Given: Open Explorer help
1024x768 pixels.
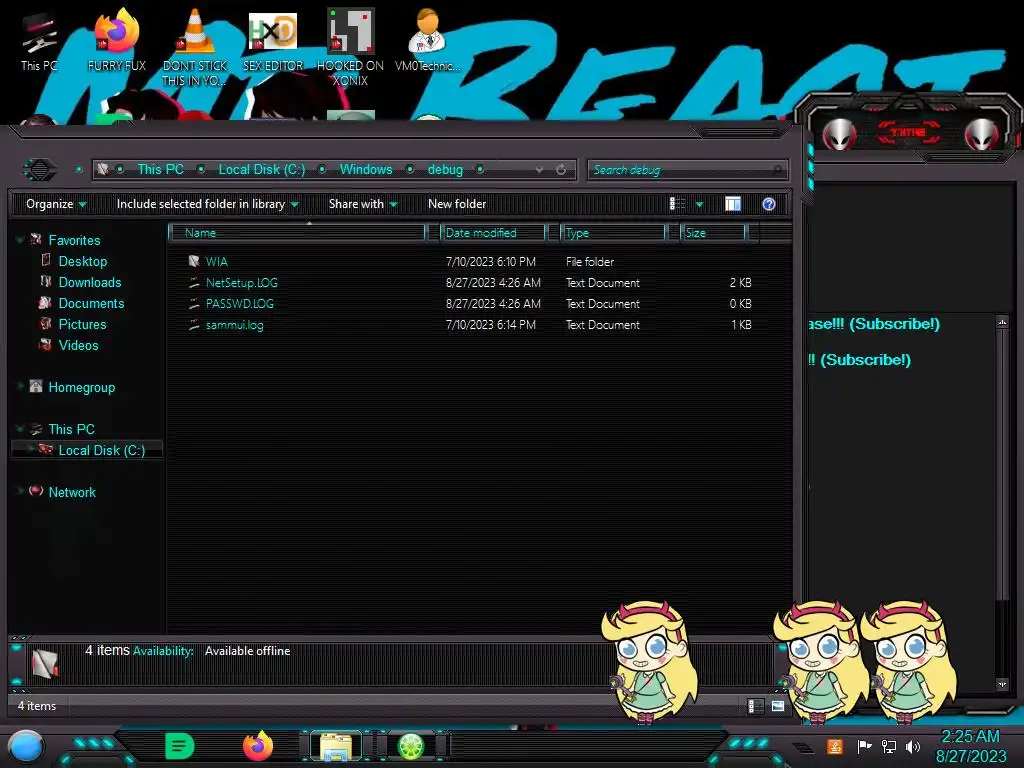Looking at the screenshot, I should pyautogui.click(x=769, y=204).
